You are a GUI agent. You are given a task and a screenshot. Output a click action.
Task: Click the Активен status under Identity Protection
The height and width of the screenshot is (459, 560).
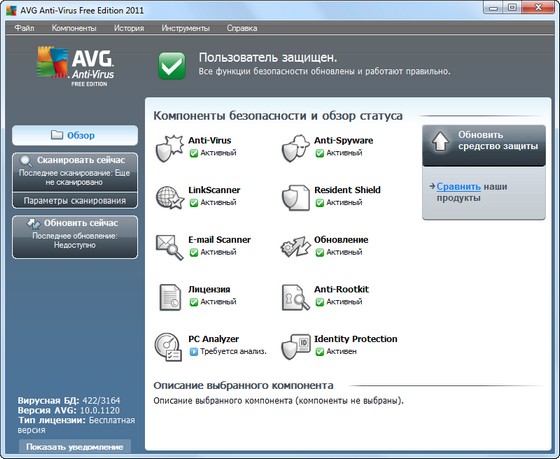341,351
